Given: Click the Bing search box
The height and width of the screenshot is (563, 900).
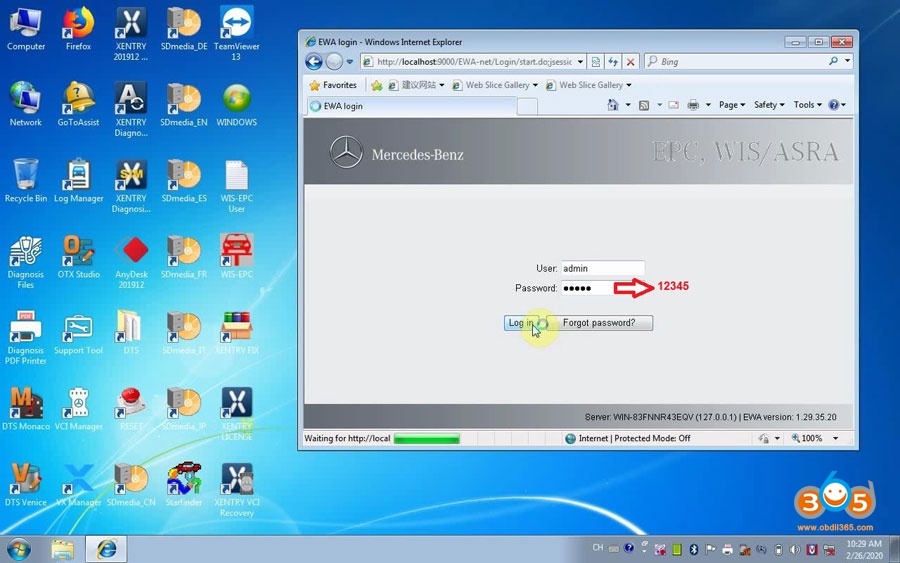Looking at the screenshot, I should pyautogui.click(x=737, y=61).
